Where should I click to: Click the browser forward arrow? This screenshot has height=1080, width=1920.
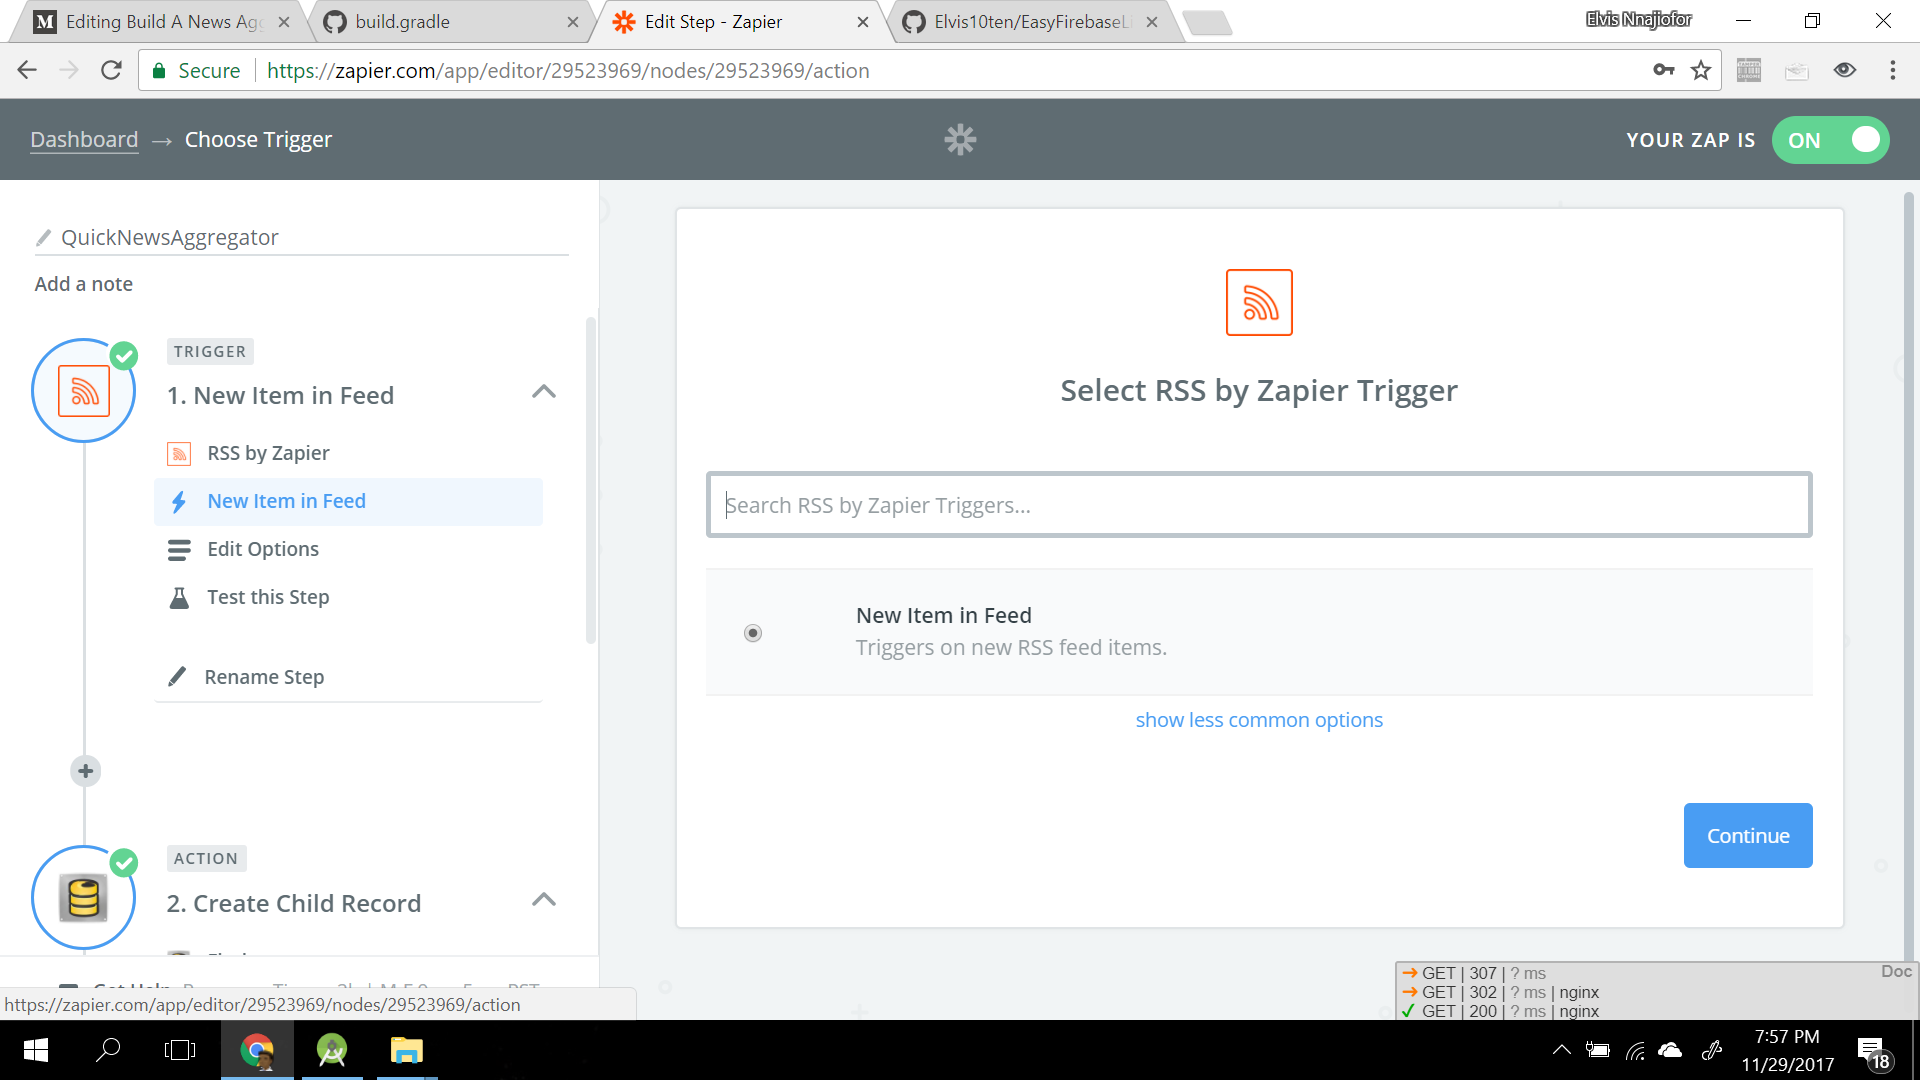[x=69, y=70]
